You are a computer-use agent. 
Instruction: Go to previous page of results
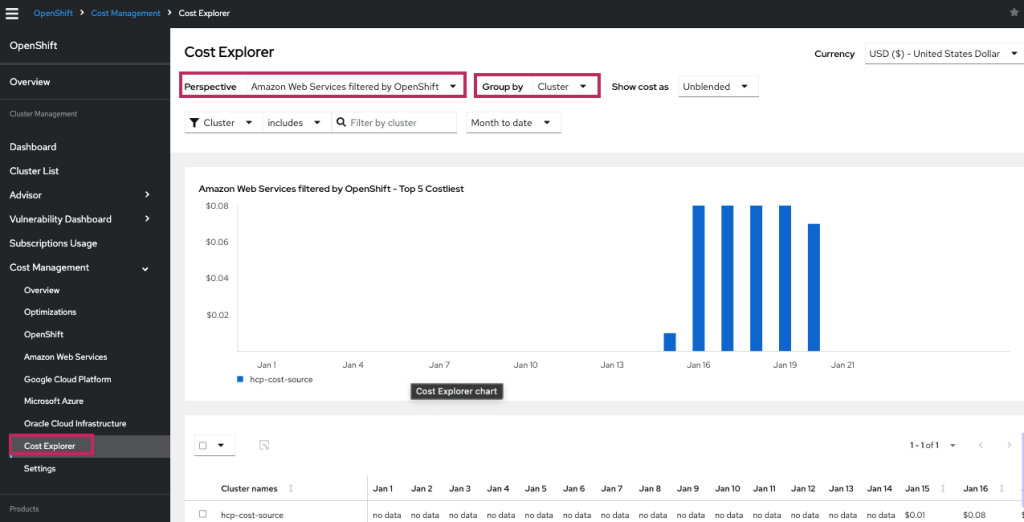[981, 445]
